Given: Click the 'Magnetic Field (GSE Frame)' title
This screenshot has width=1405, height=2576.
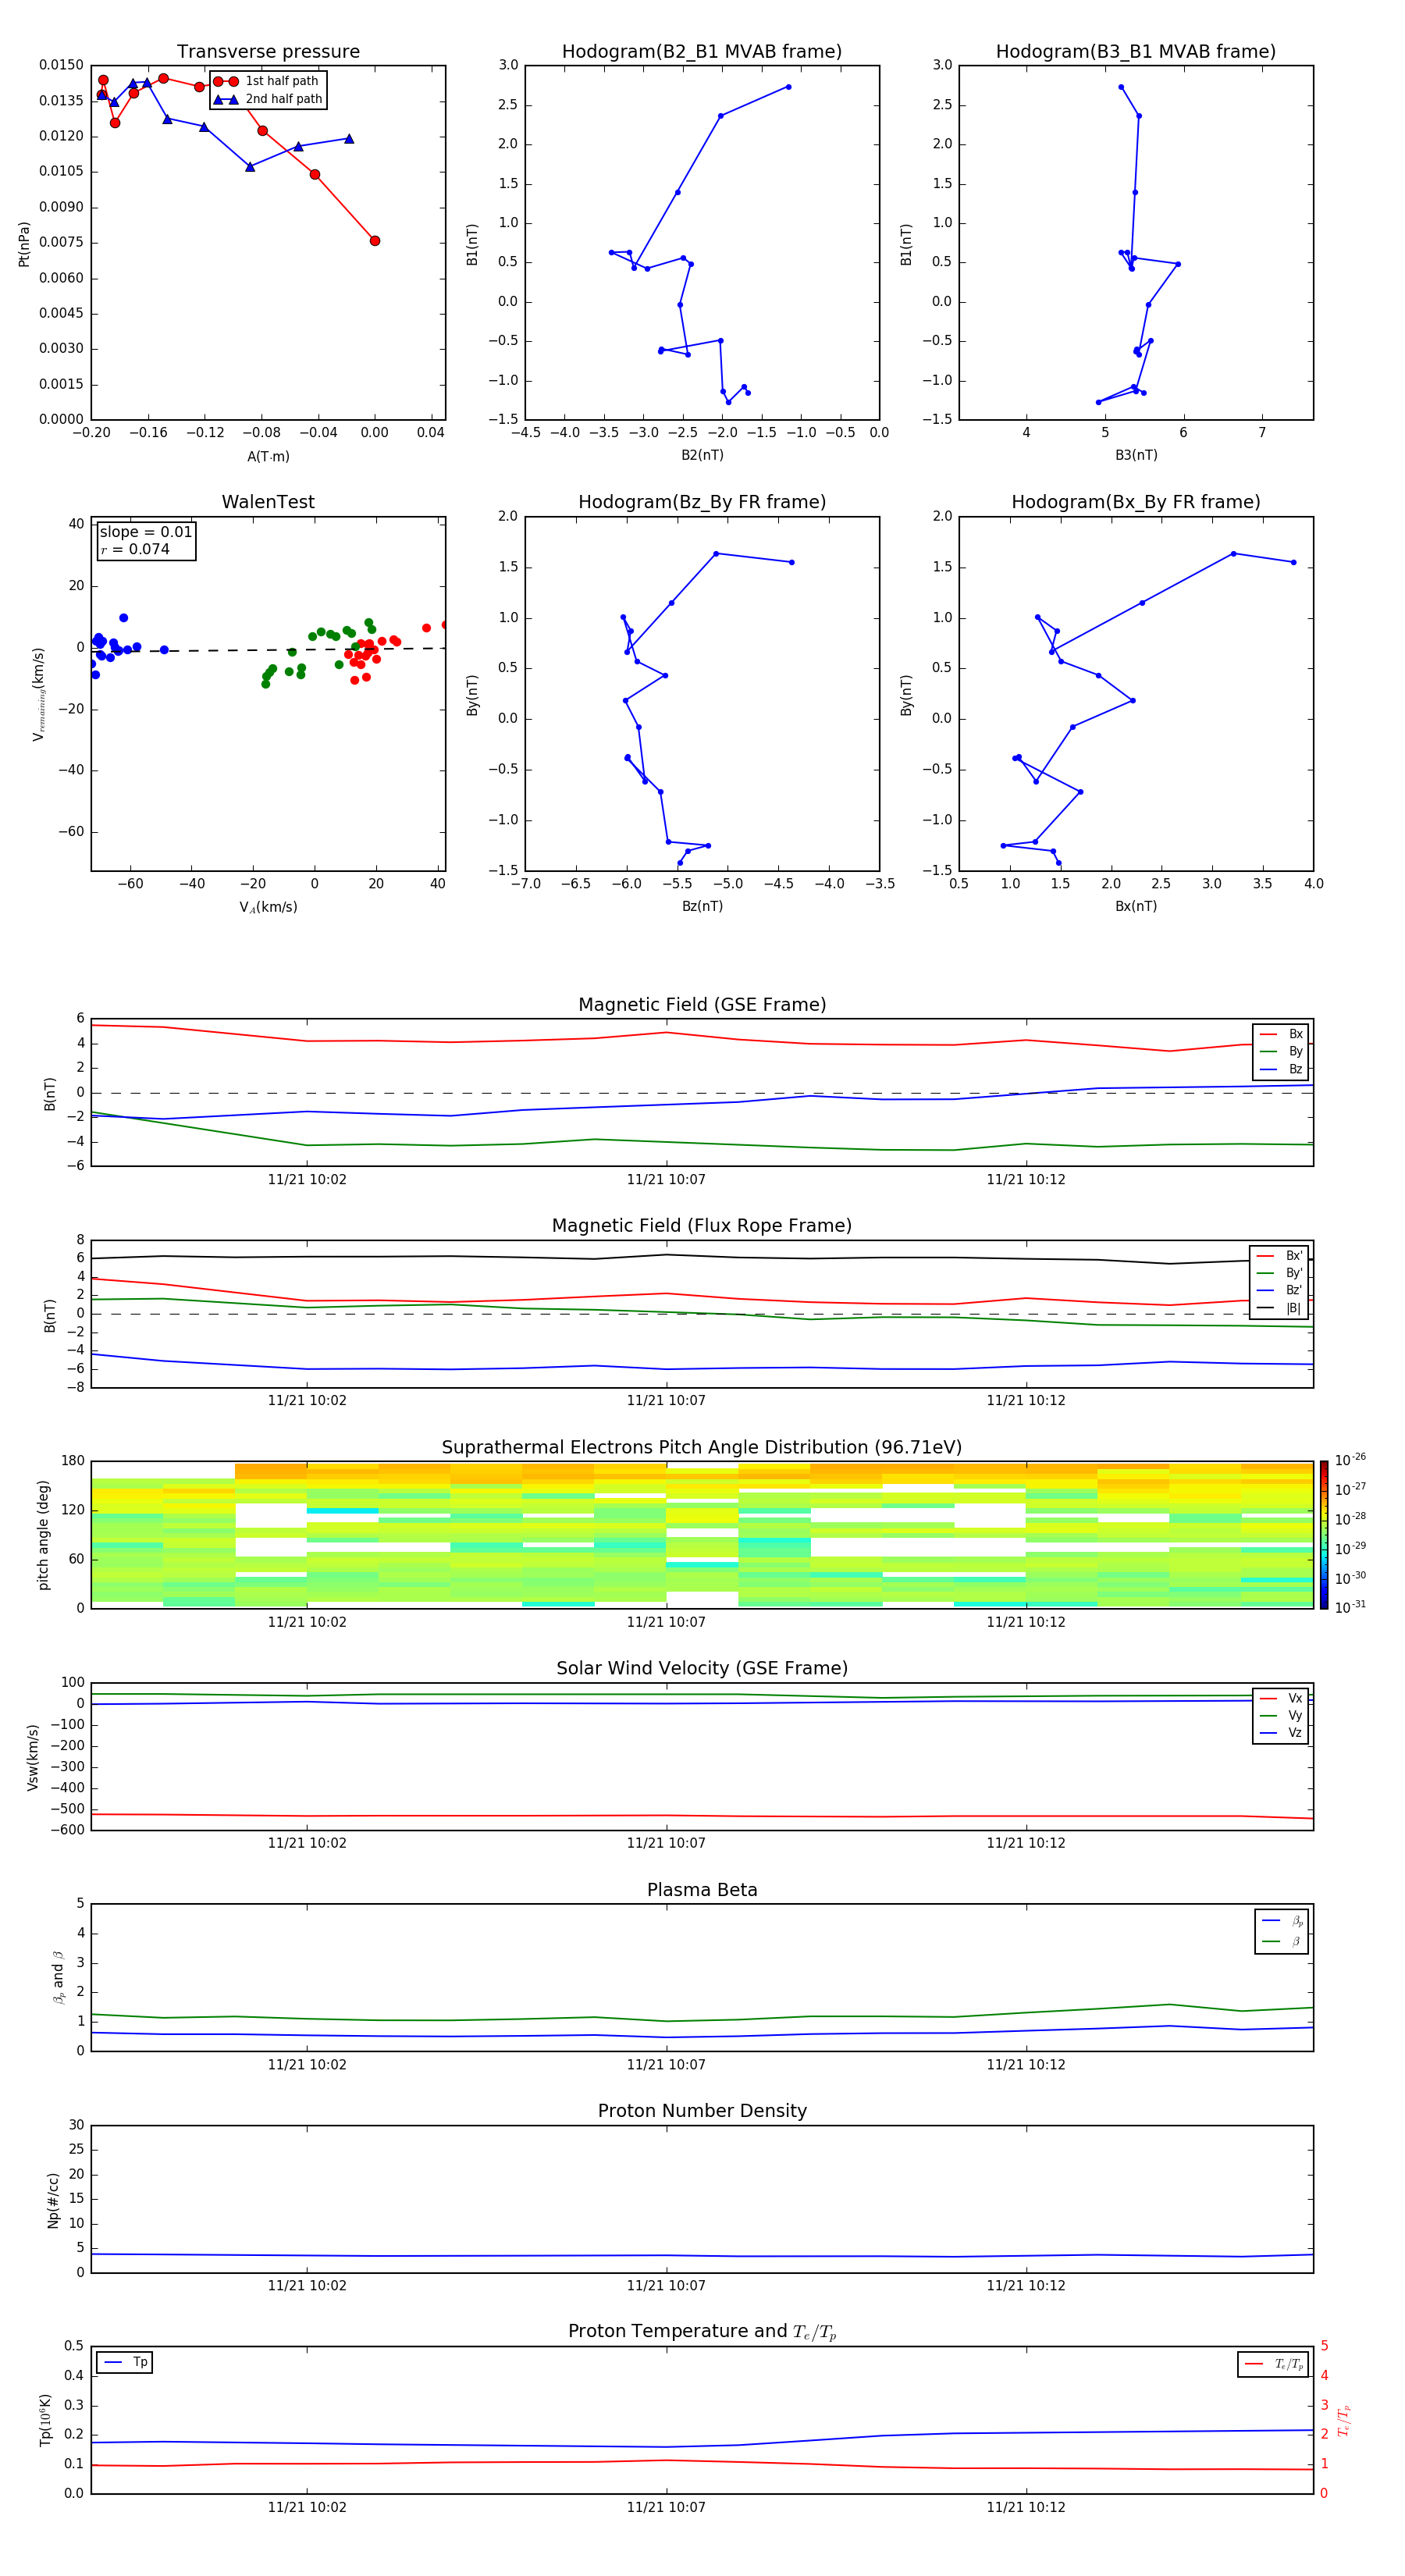Looking at the screenshot, I should click(x=702, y=1005).
